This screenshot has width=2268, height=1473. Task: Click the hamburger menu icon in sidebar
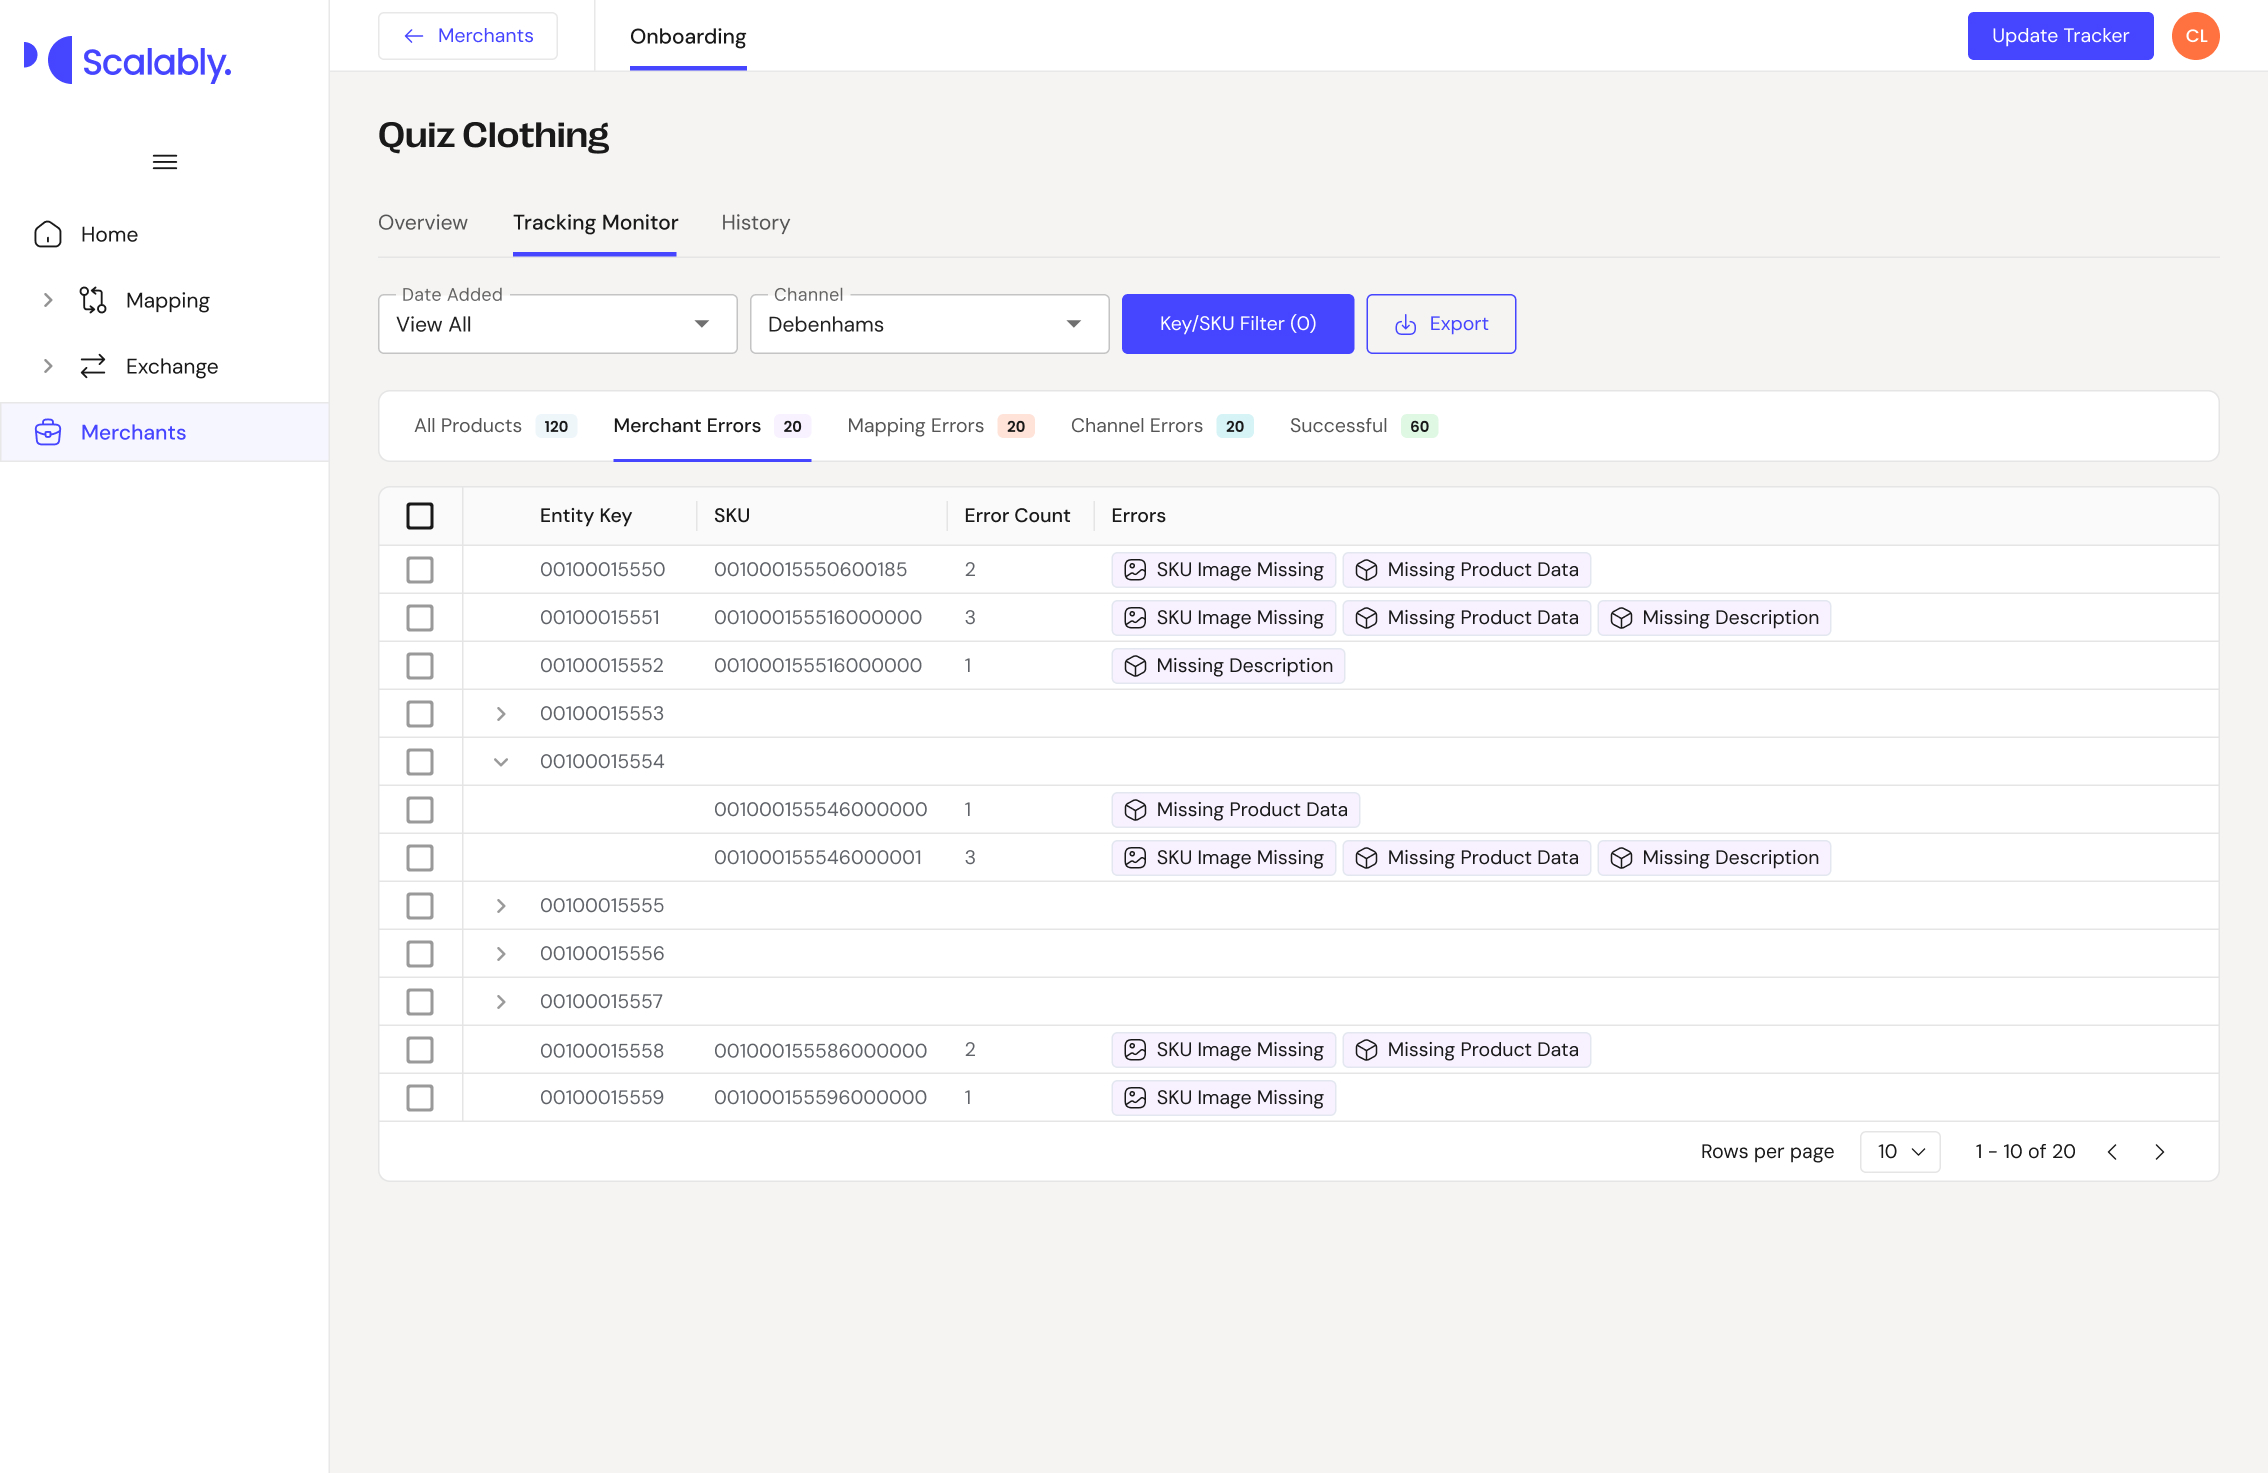pyautogui.click(x=165, y=162)
